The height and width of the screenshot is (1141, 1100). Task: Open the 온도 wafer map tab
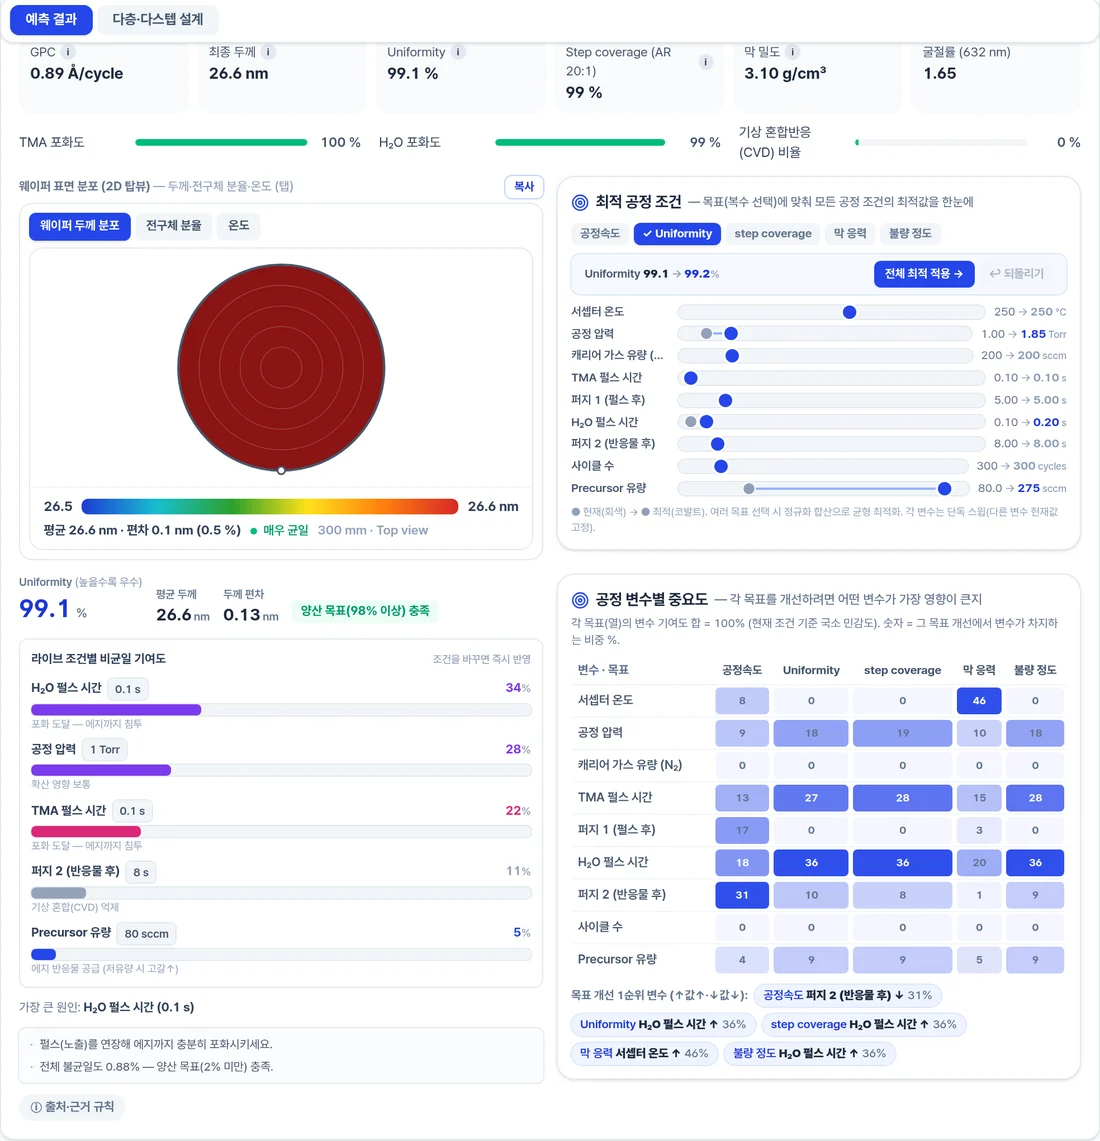239,226
